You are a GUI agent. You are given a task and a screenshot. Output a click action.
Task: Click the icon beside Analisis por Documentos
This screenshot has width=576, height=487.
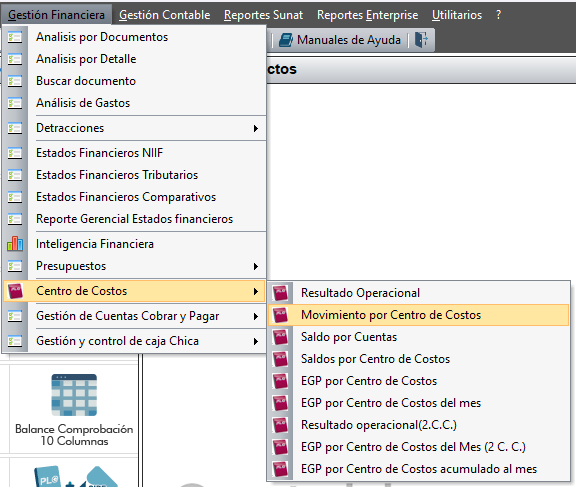(15, 37)
